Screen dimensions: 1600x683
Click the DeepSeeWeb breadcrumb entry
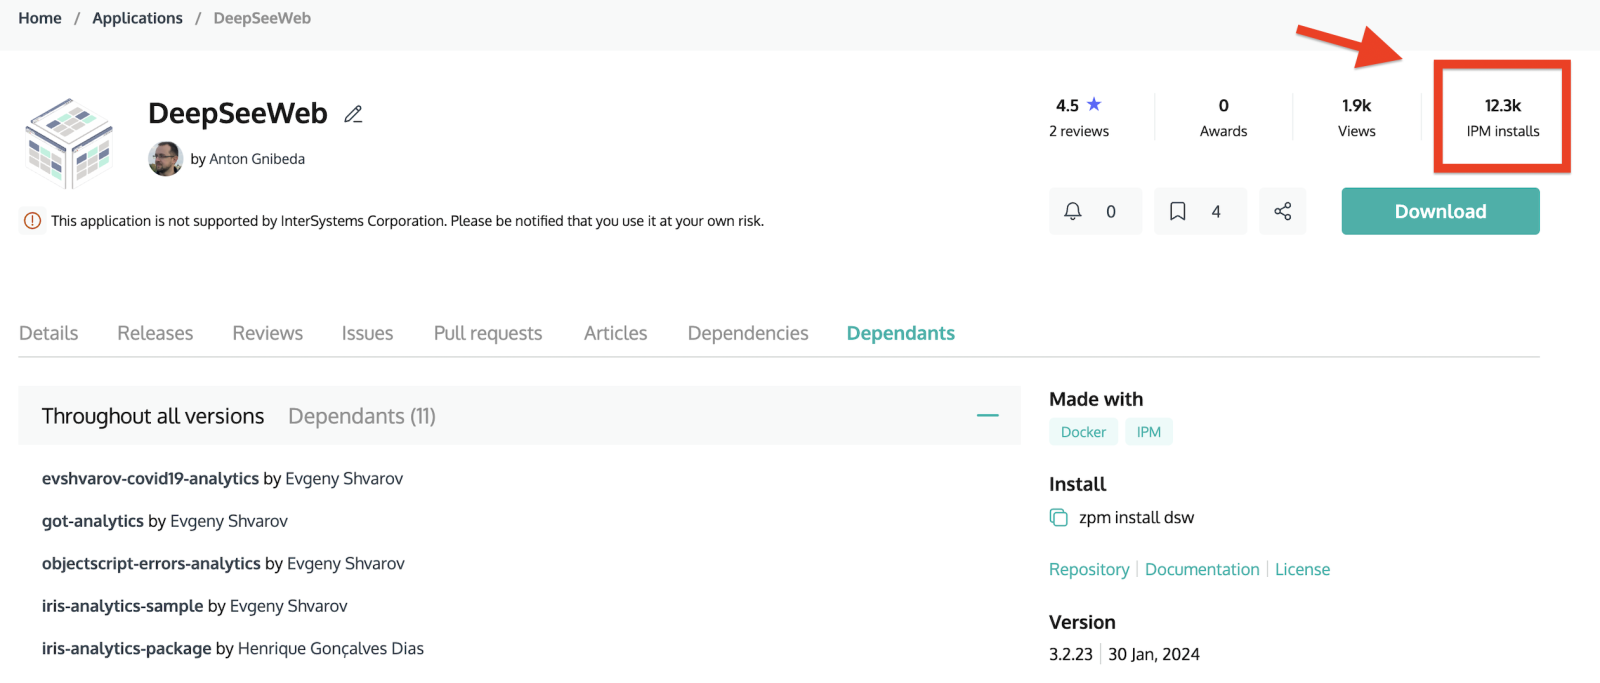click(262, 18)
